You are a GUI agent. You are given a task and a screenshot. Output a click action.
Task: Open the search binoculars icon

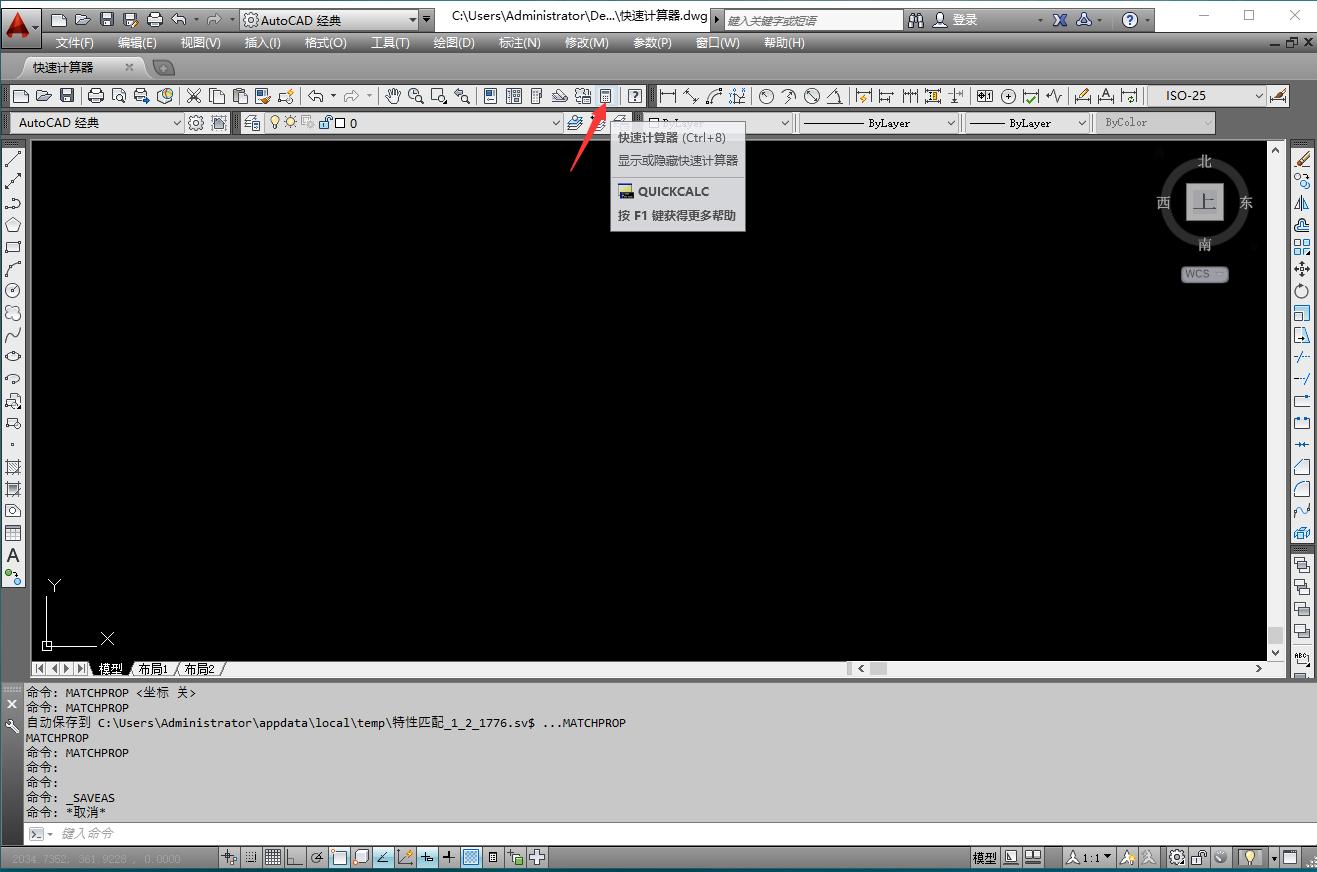(916, 20)
